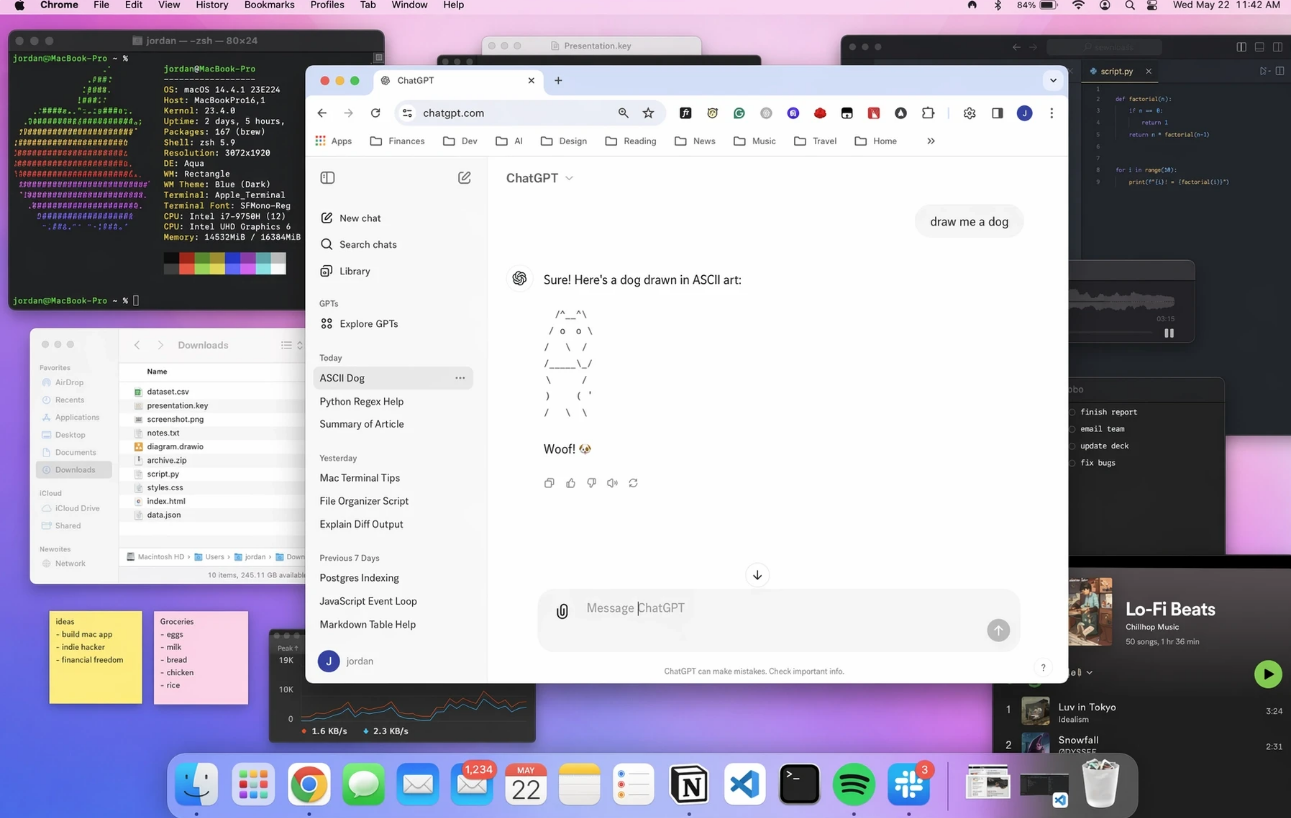Click Search chats in the sidebar

pyautogui.click(x=391, y=244)
